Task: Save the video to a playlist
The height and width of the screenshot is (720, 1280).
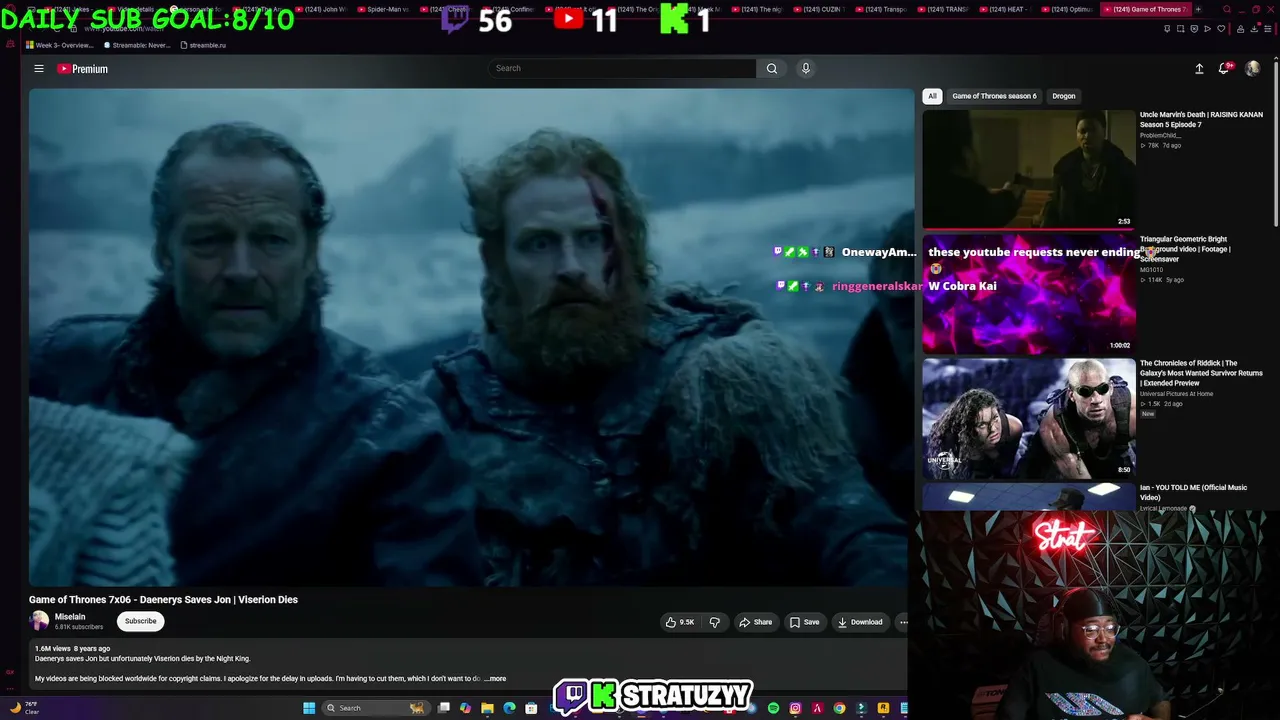Action: click(x=804, y=622)
